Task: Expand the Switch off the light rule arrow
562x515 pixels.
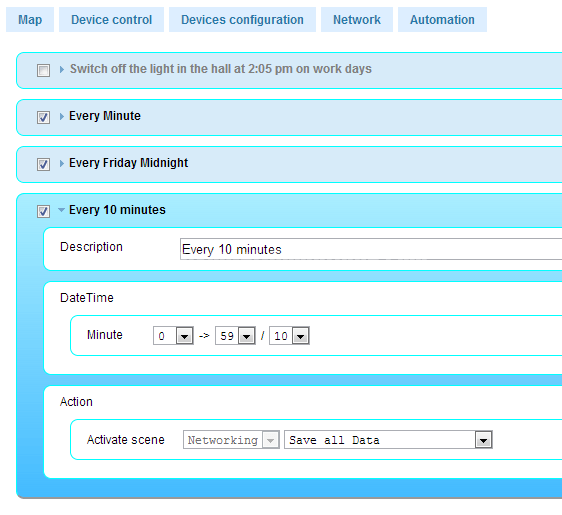Action: [62, 69]
